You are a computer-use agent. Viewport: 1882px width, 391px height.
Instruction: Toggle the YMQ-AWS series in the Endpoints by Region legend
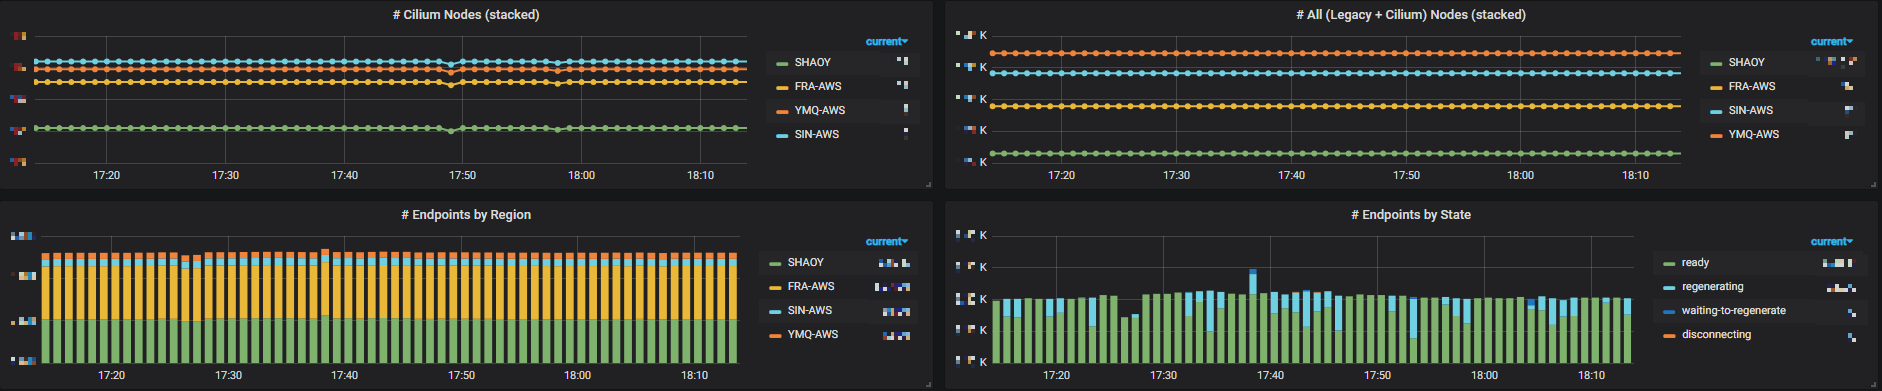(x=812, y=334)
